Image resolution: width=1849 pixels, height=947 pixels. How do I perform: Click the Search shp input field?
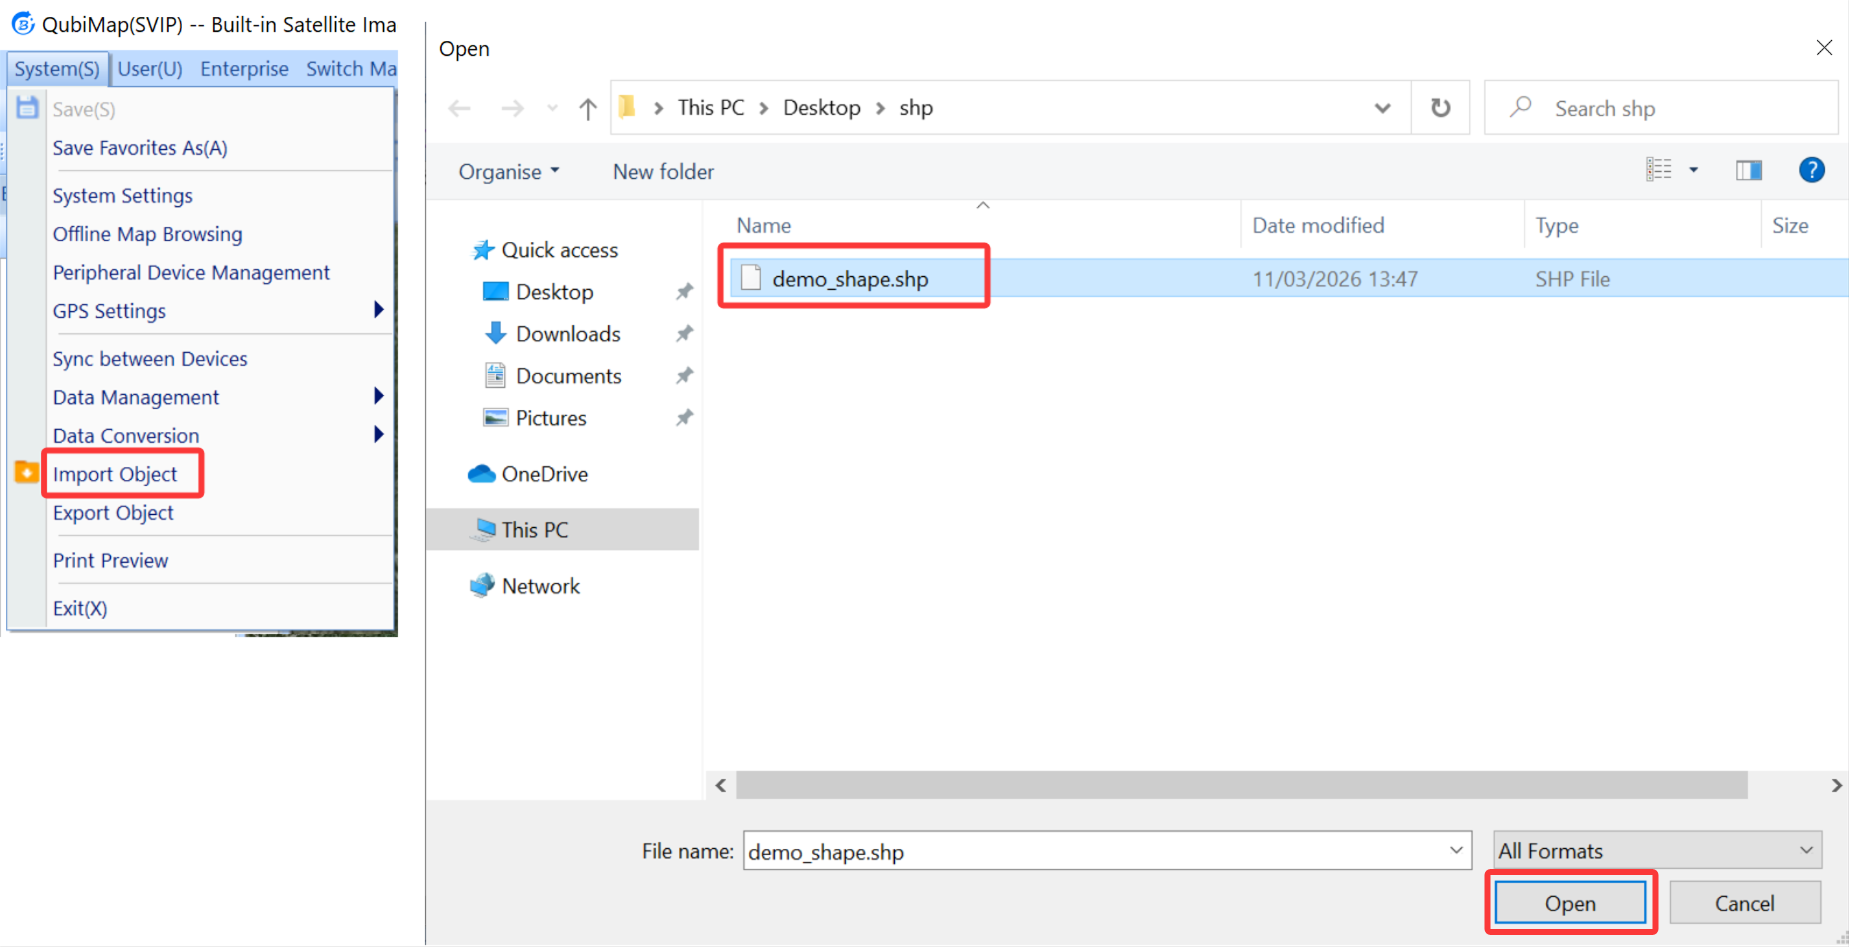(x=1661, y=108)
